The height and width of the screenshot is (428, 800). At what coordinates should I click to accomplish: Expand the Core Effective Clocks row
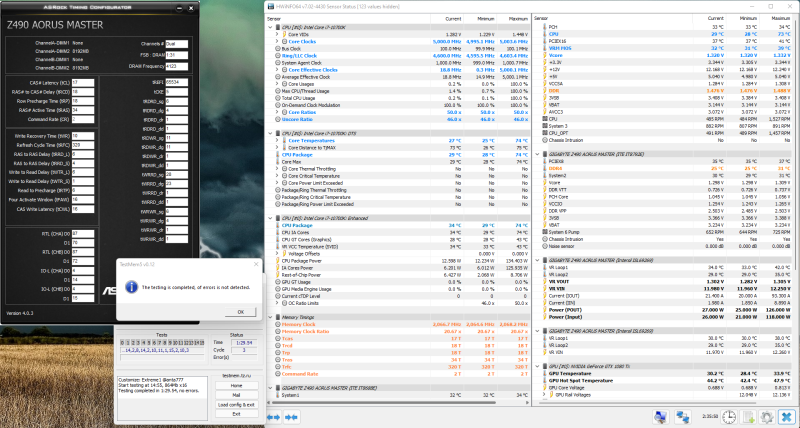277,70
